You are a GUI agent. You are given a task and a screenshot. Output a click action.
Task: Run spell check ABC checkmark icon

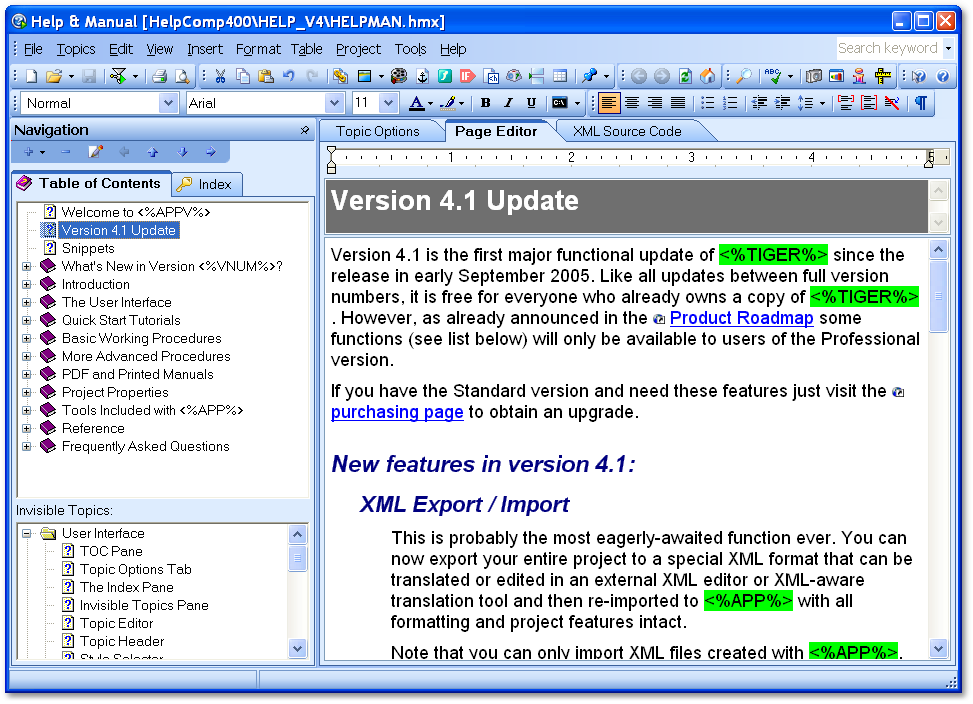point(773,76)
